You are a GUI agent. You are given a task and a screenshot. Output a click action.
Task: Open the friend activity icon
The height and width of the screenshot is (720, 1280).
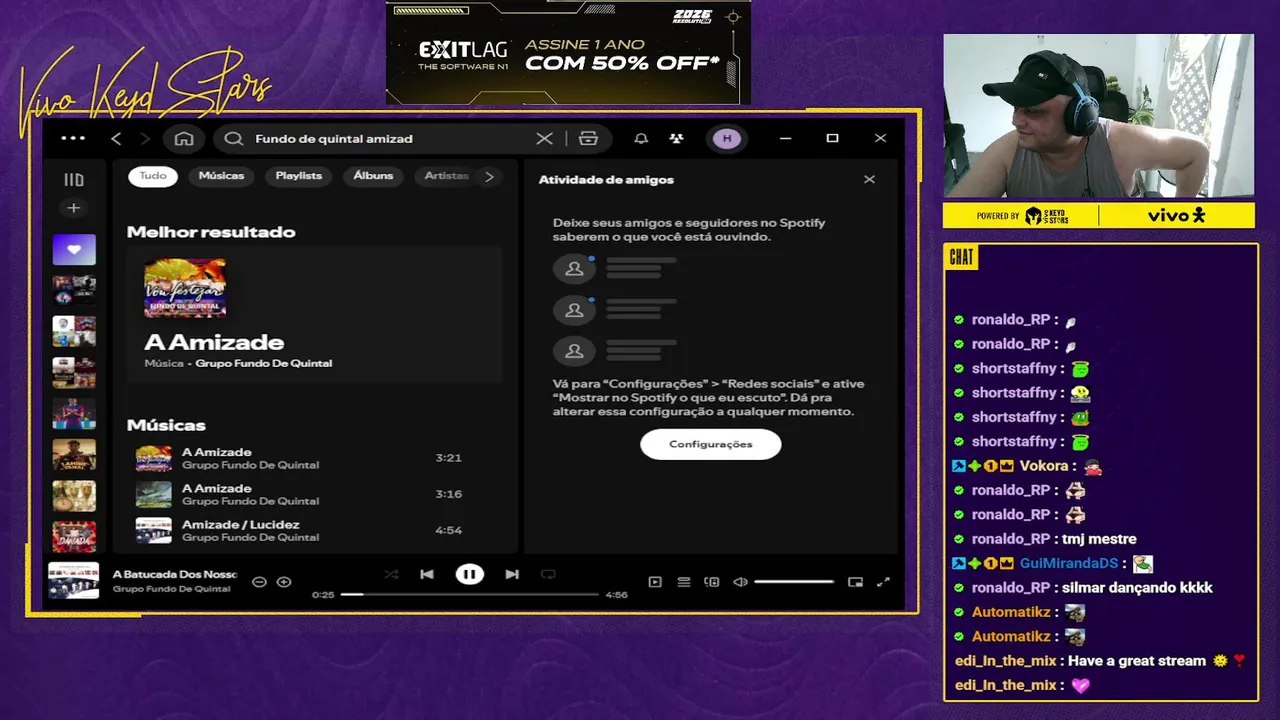tap(676, 138)
